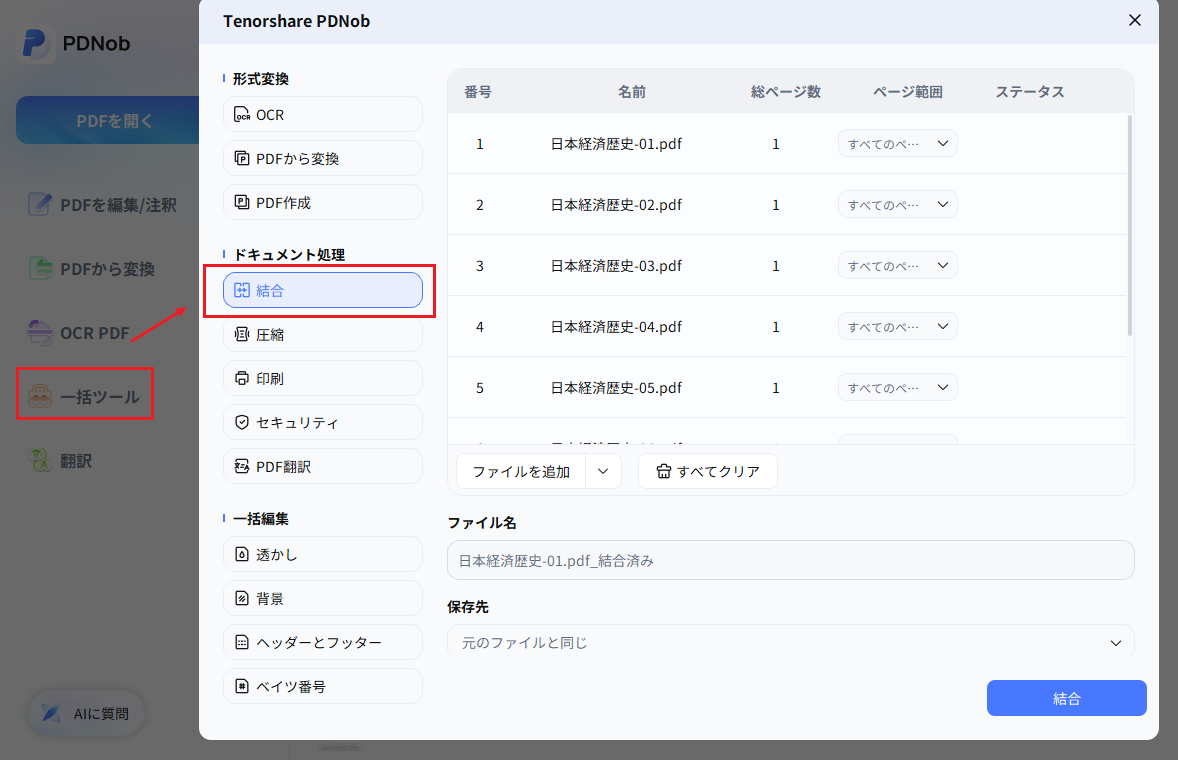Click the 形式変換 section heading
The image size is (1178, 760).
(261, 78)
